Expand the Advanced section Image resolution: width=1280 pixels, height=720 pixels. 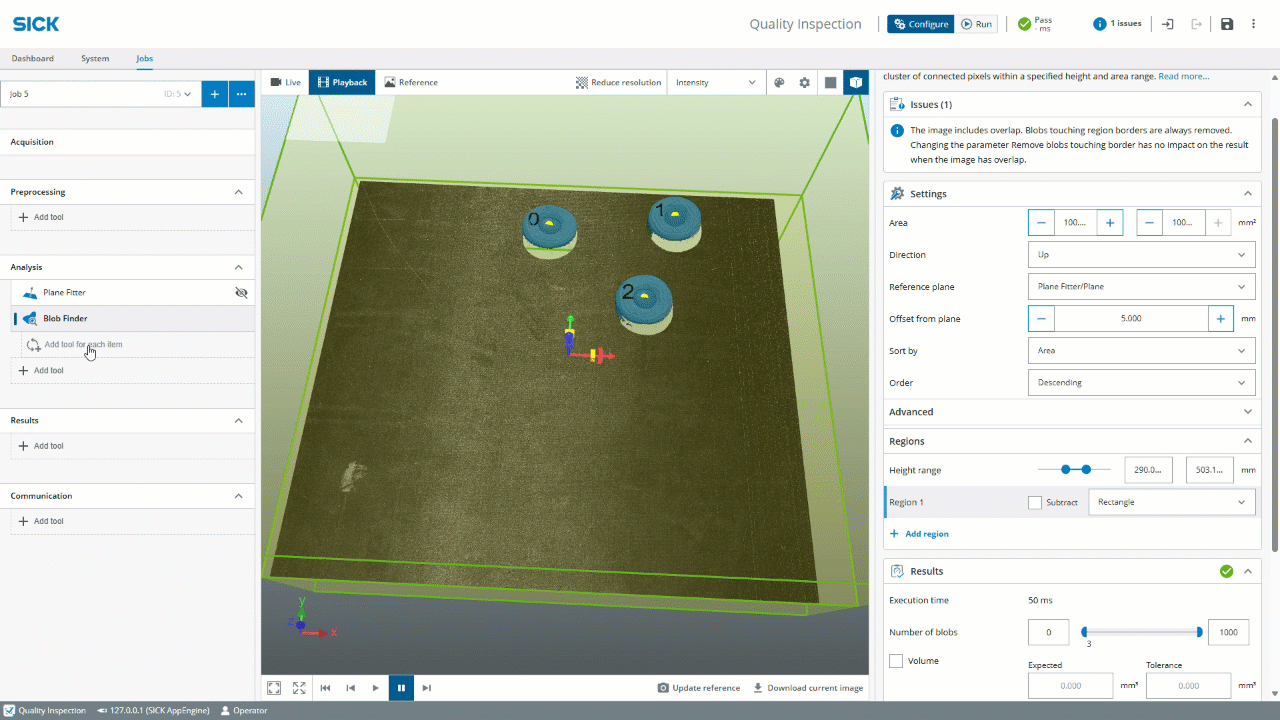tap(1071, 412)
